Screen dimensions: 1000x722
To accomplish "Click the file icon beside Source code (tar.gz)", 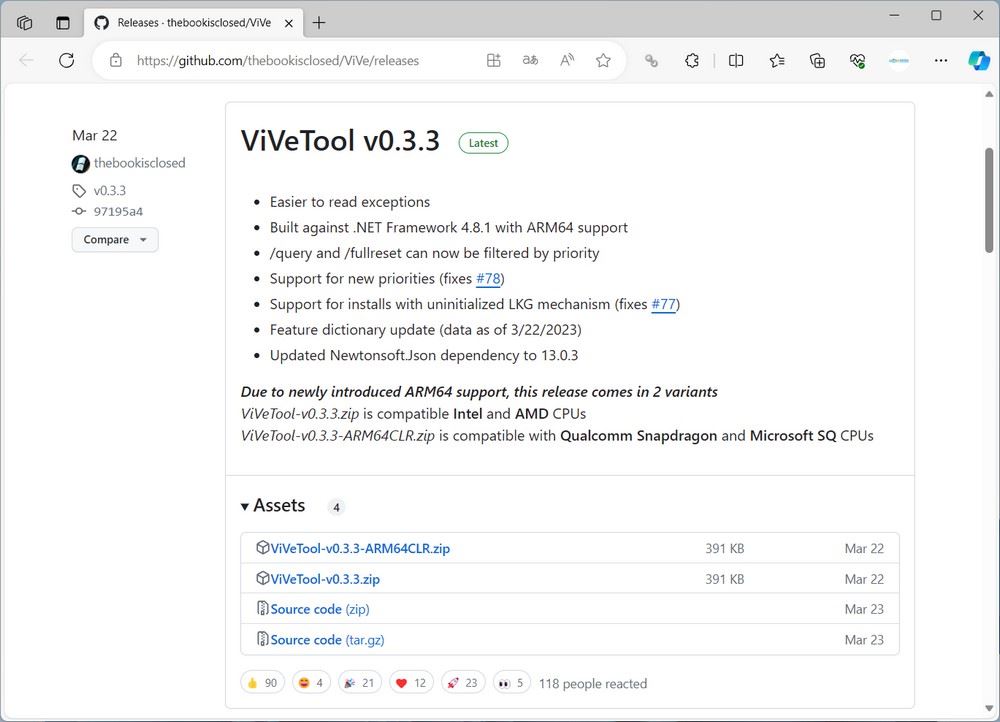I will pos(262,638).
